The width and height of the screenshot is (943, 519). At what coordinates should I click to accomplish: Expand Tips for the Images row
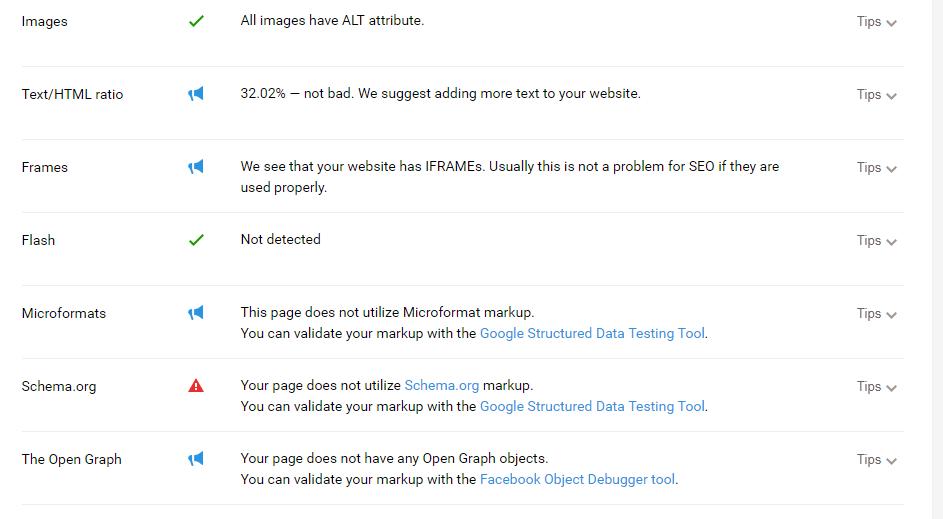tap(876, 22)
